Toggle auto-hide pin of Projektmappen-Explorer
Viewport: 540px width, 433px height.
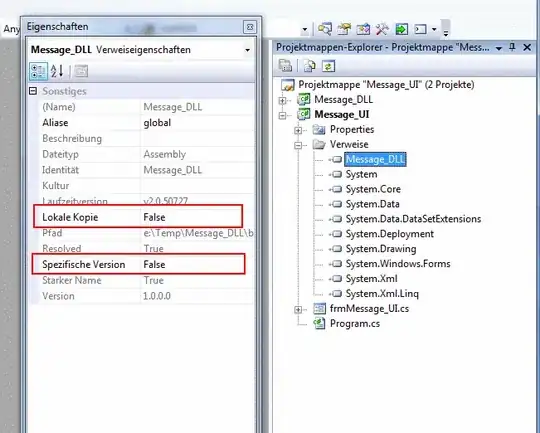coord(512,47)
